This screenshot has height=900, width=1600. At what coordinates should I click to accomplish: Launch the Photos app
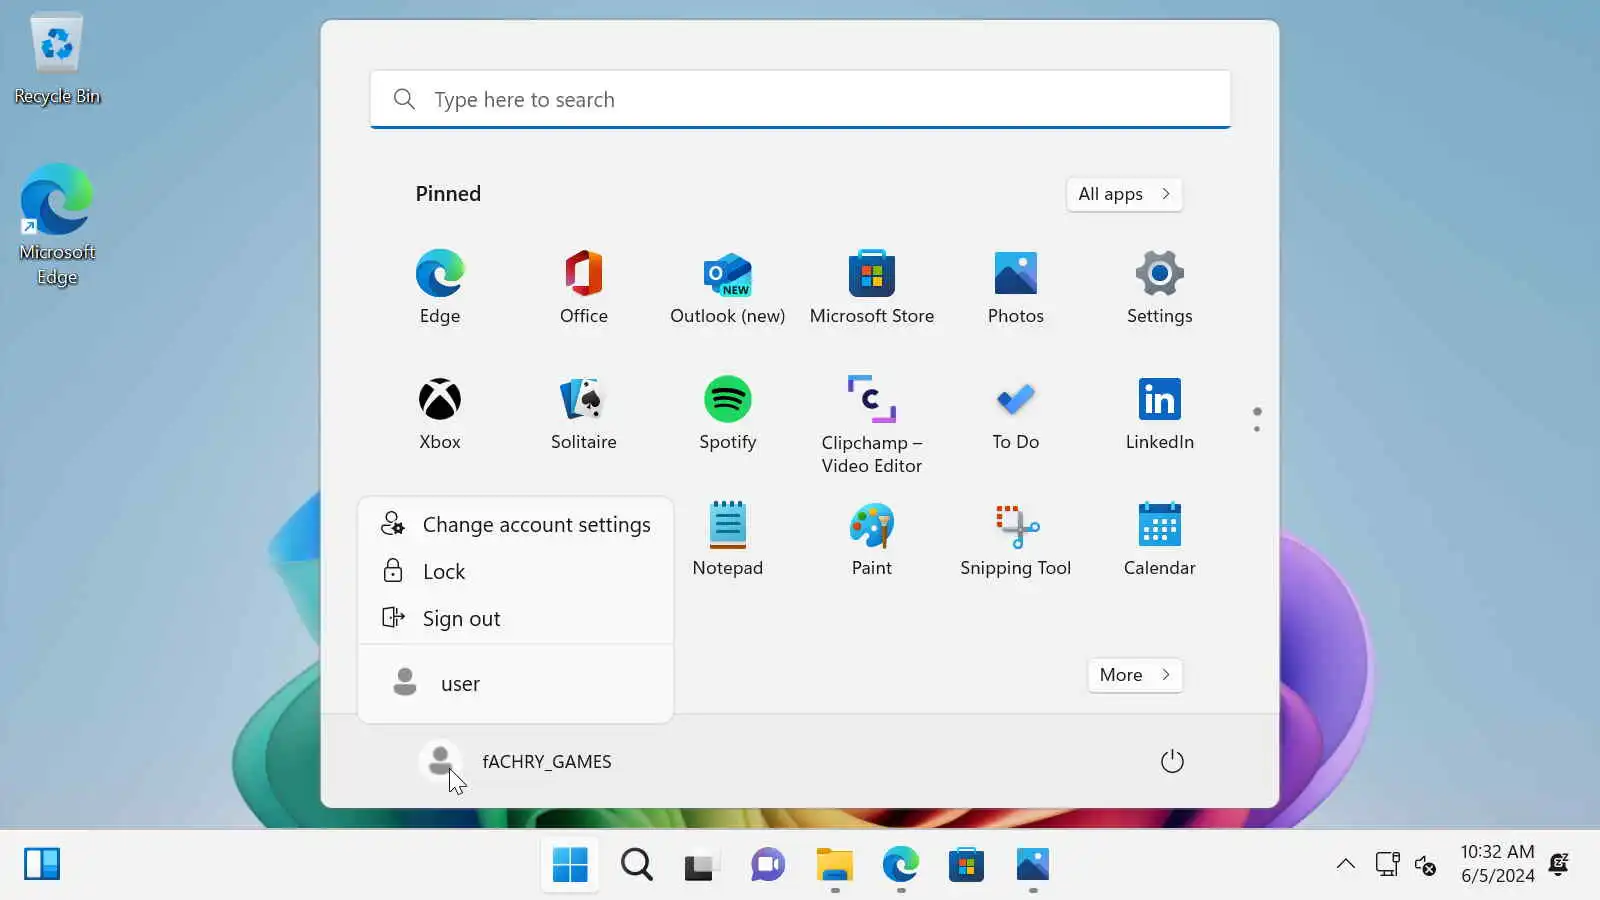click(x=1016, y=288)
